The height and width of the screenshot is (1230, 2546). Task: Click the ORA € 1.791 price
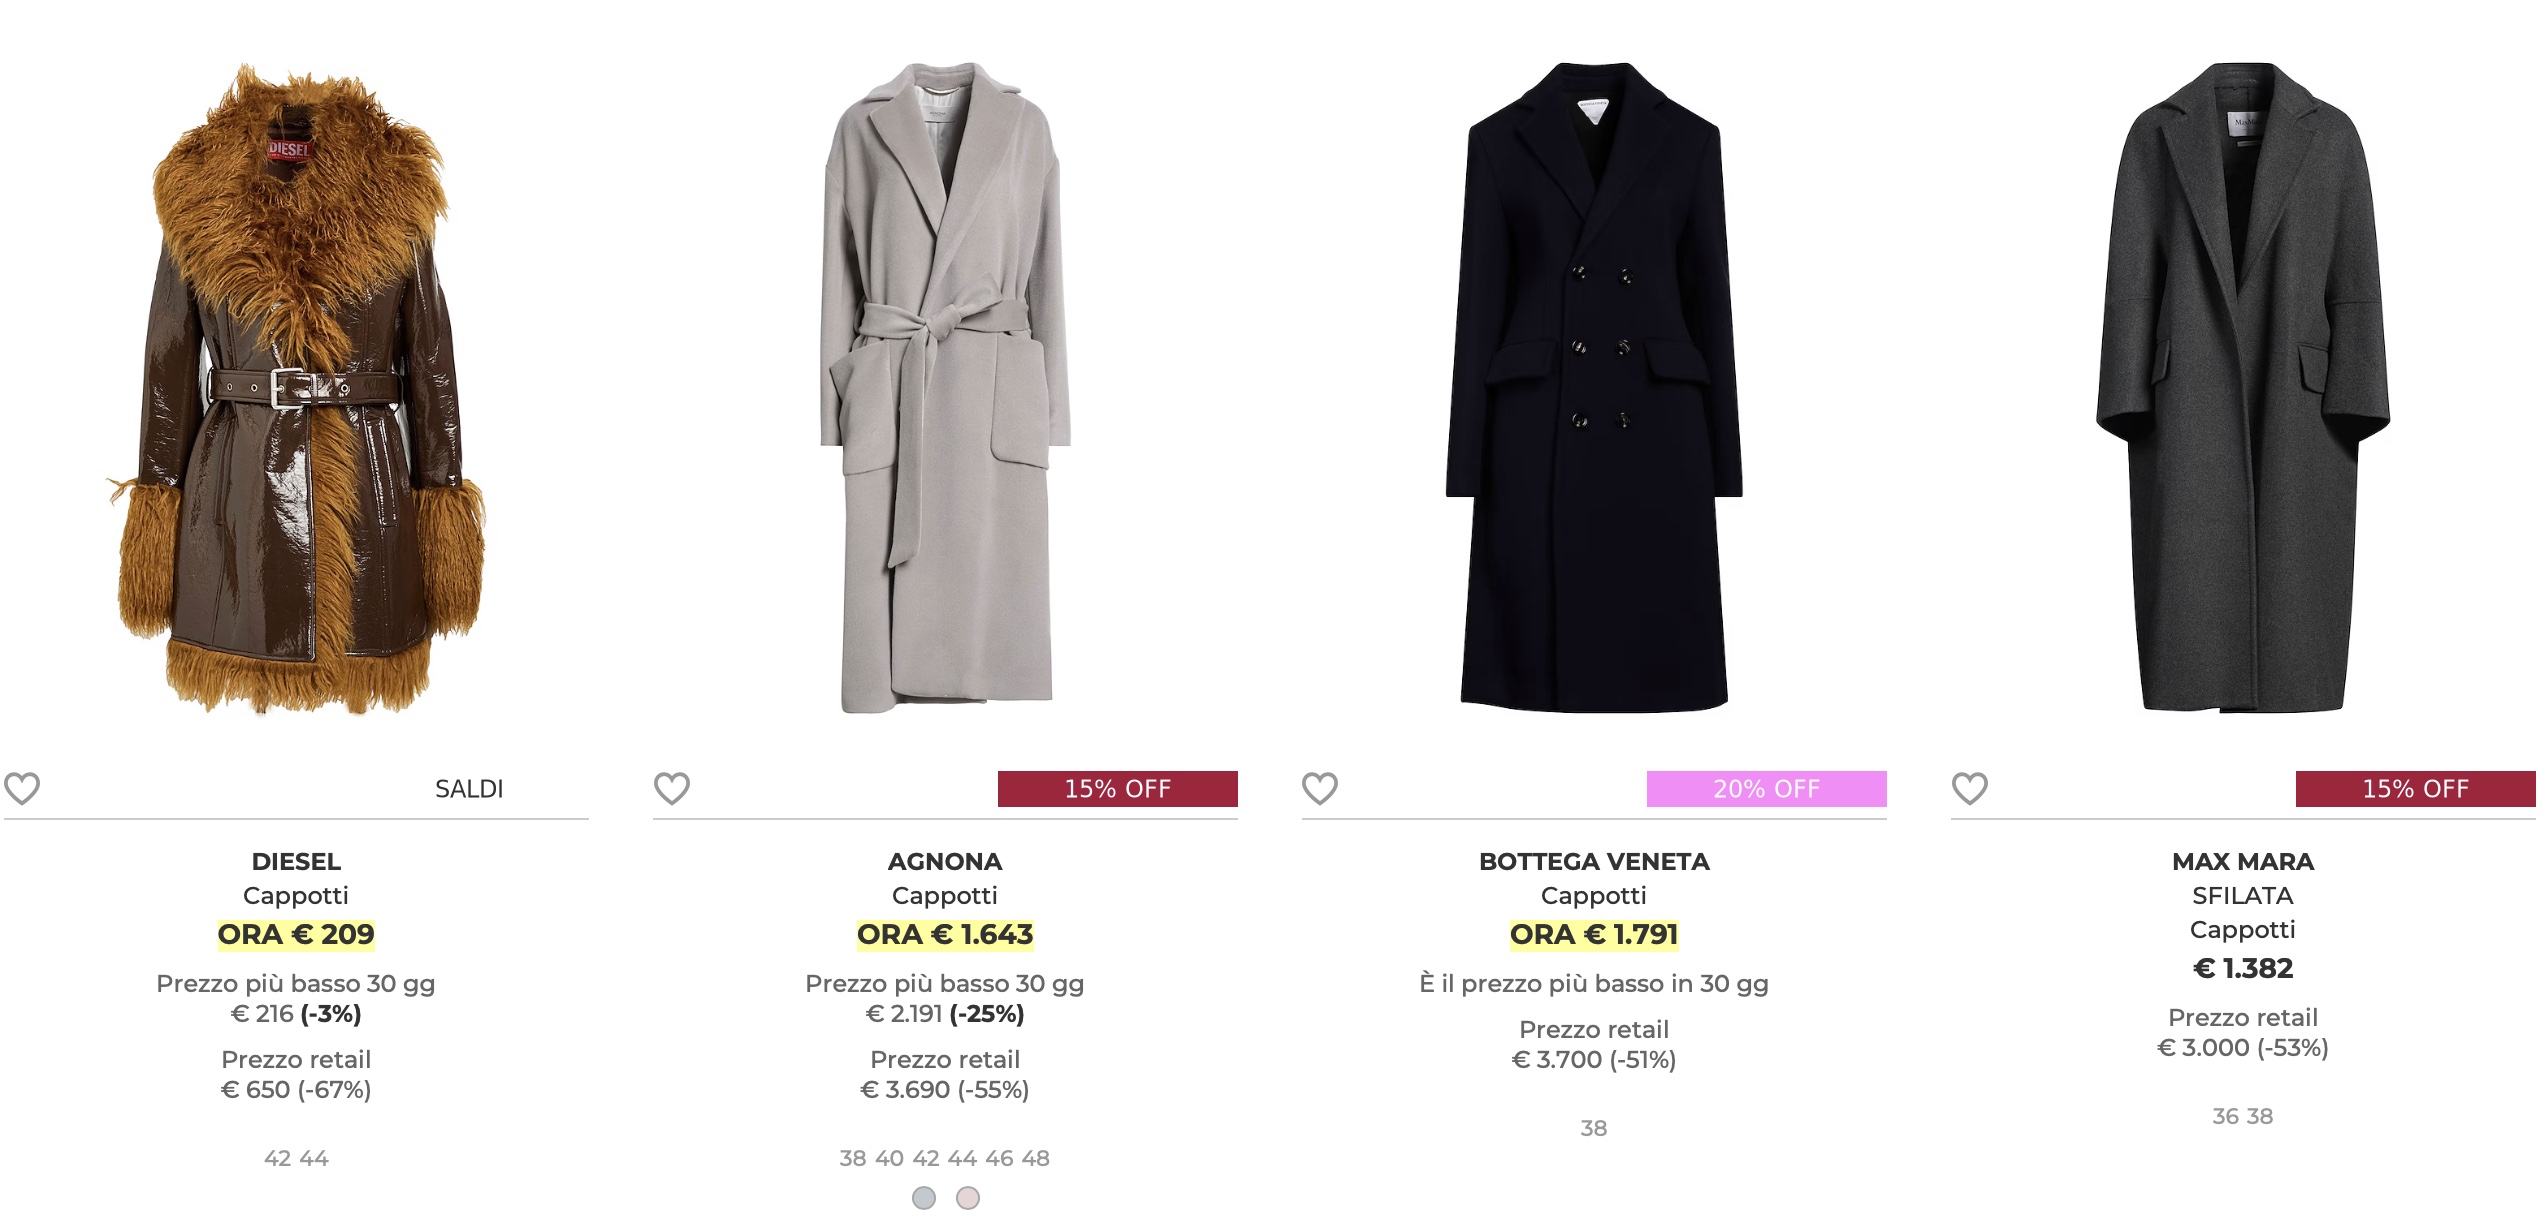point(1594,934)
